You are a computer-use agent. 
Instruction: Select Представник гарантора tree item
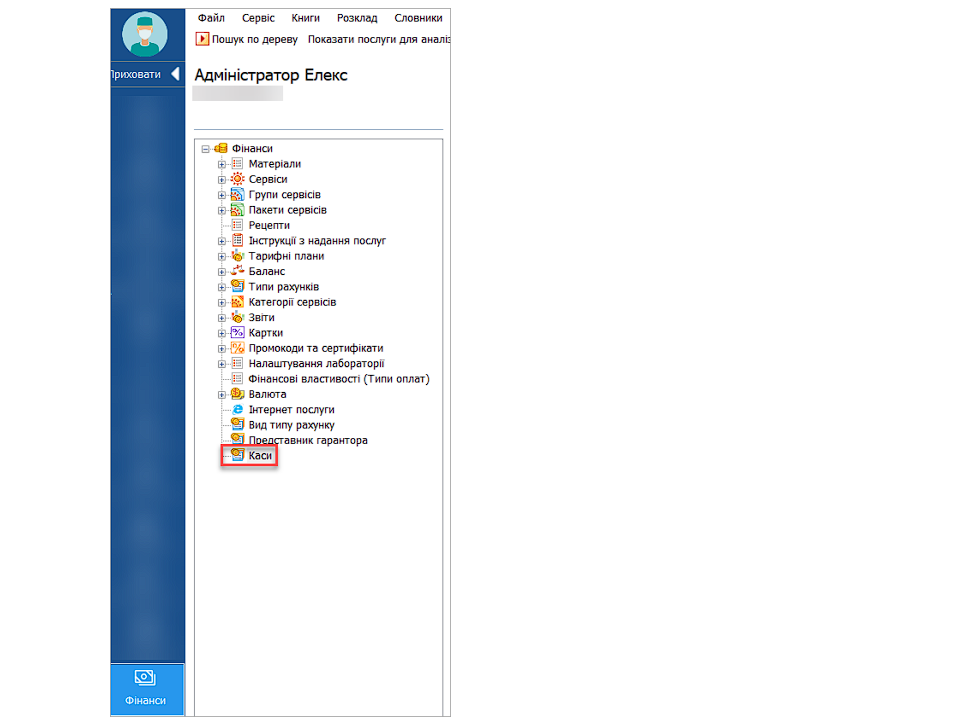coord(308,441)
